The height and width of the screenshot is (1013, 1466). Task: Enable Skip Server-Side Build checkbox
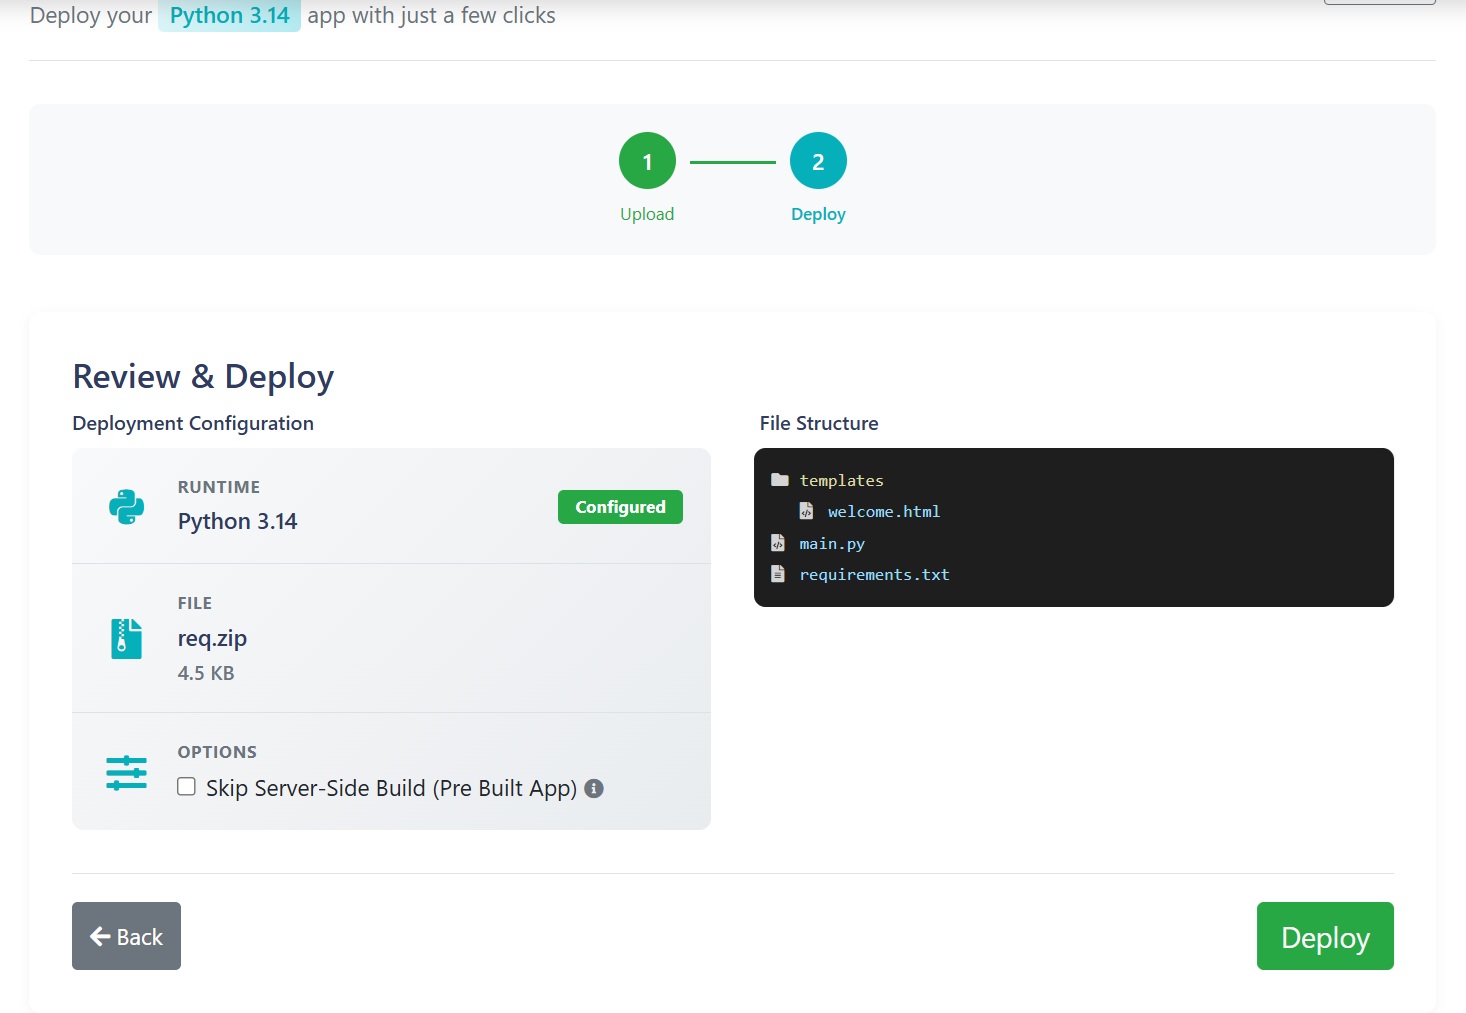(186, 787)
